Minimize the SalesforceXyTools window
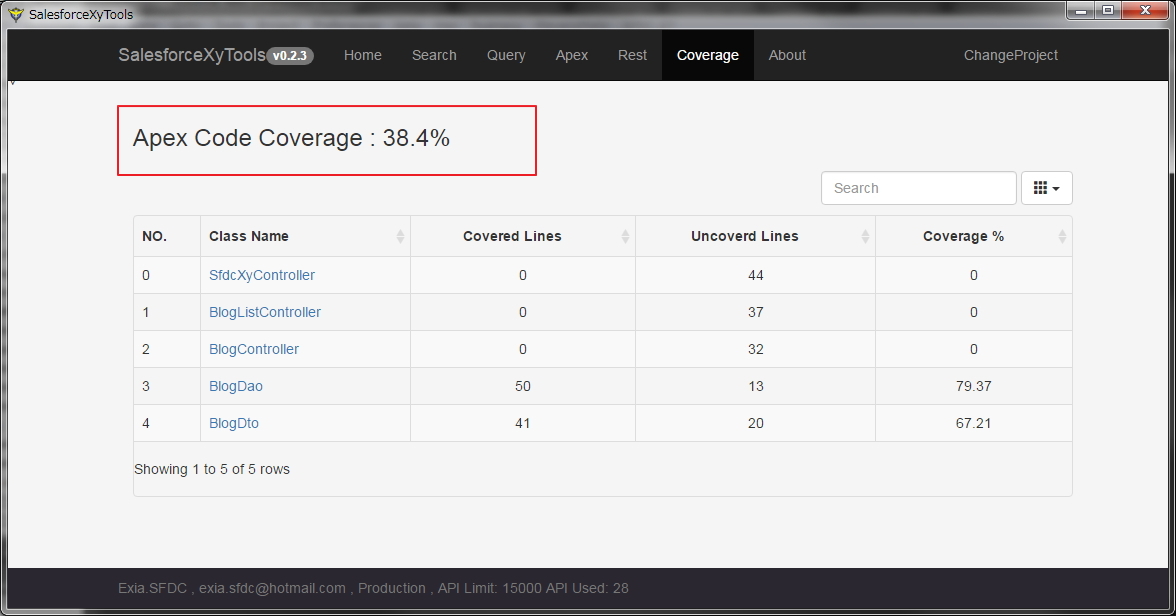Image resolution: width=1176 pixels, height=616 pixels. pyautogui.click(x=1082, y=11)
